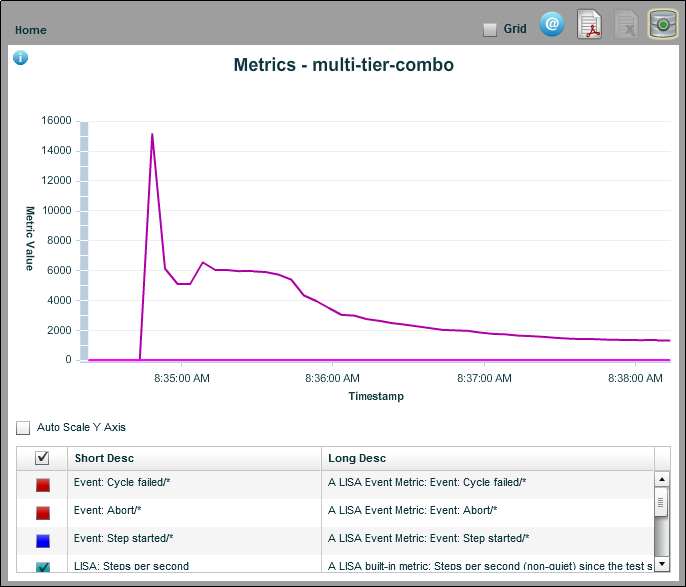Toggle Auto Scale Y Axis checkbox
686x587 pixels.
pyautogui.click(x=23, y=427)
